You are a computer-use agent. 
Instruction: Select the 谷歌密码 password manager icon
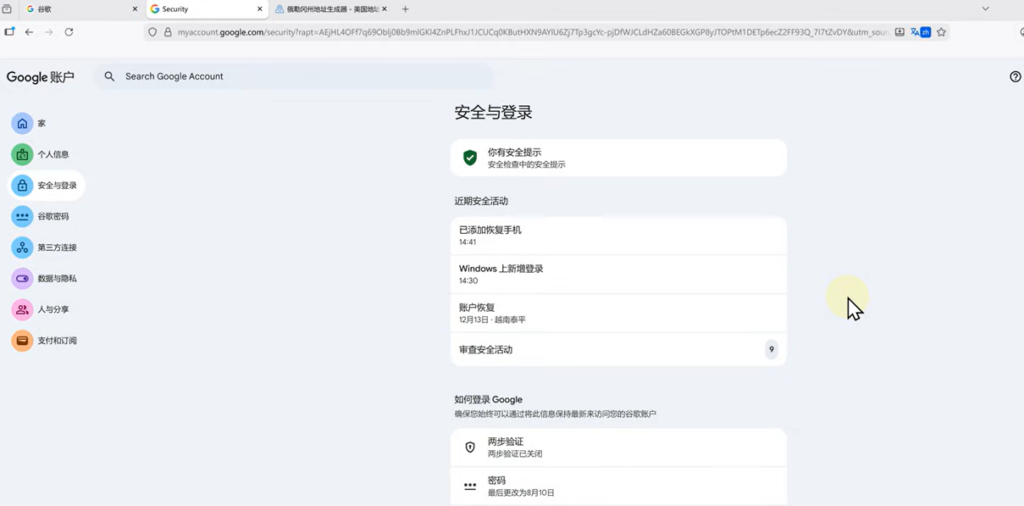click(22, 216)
